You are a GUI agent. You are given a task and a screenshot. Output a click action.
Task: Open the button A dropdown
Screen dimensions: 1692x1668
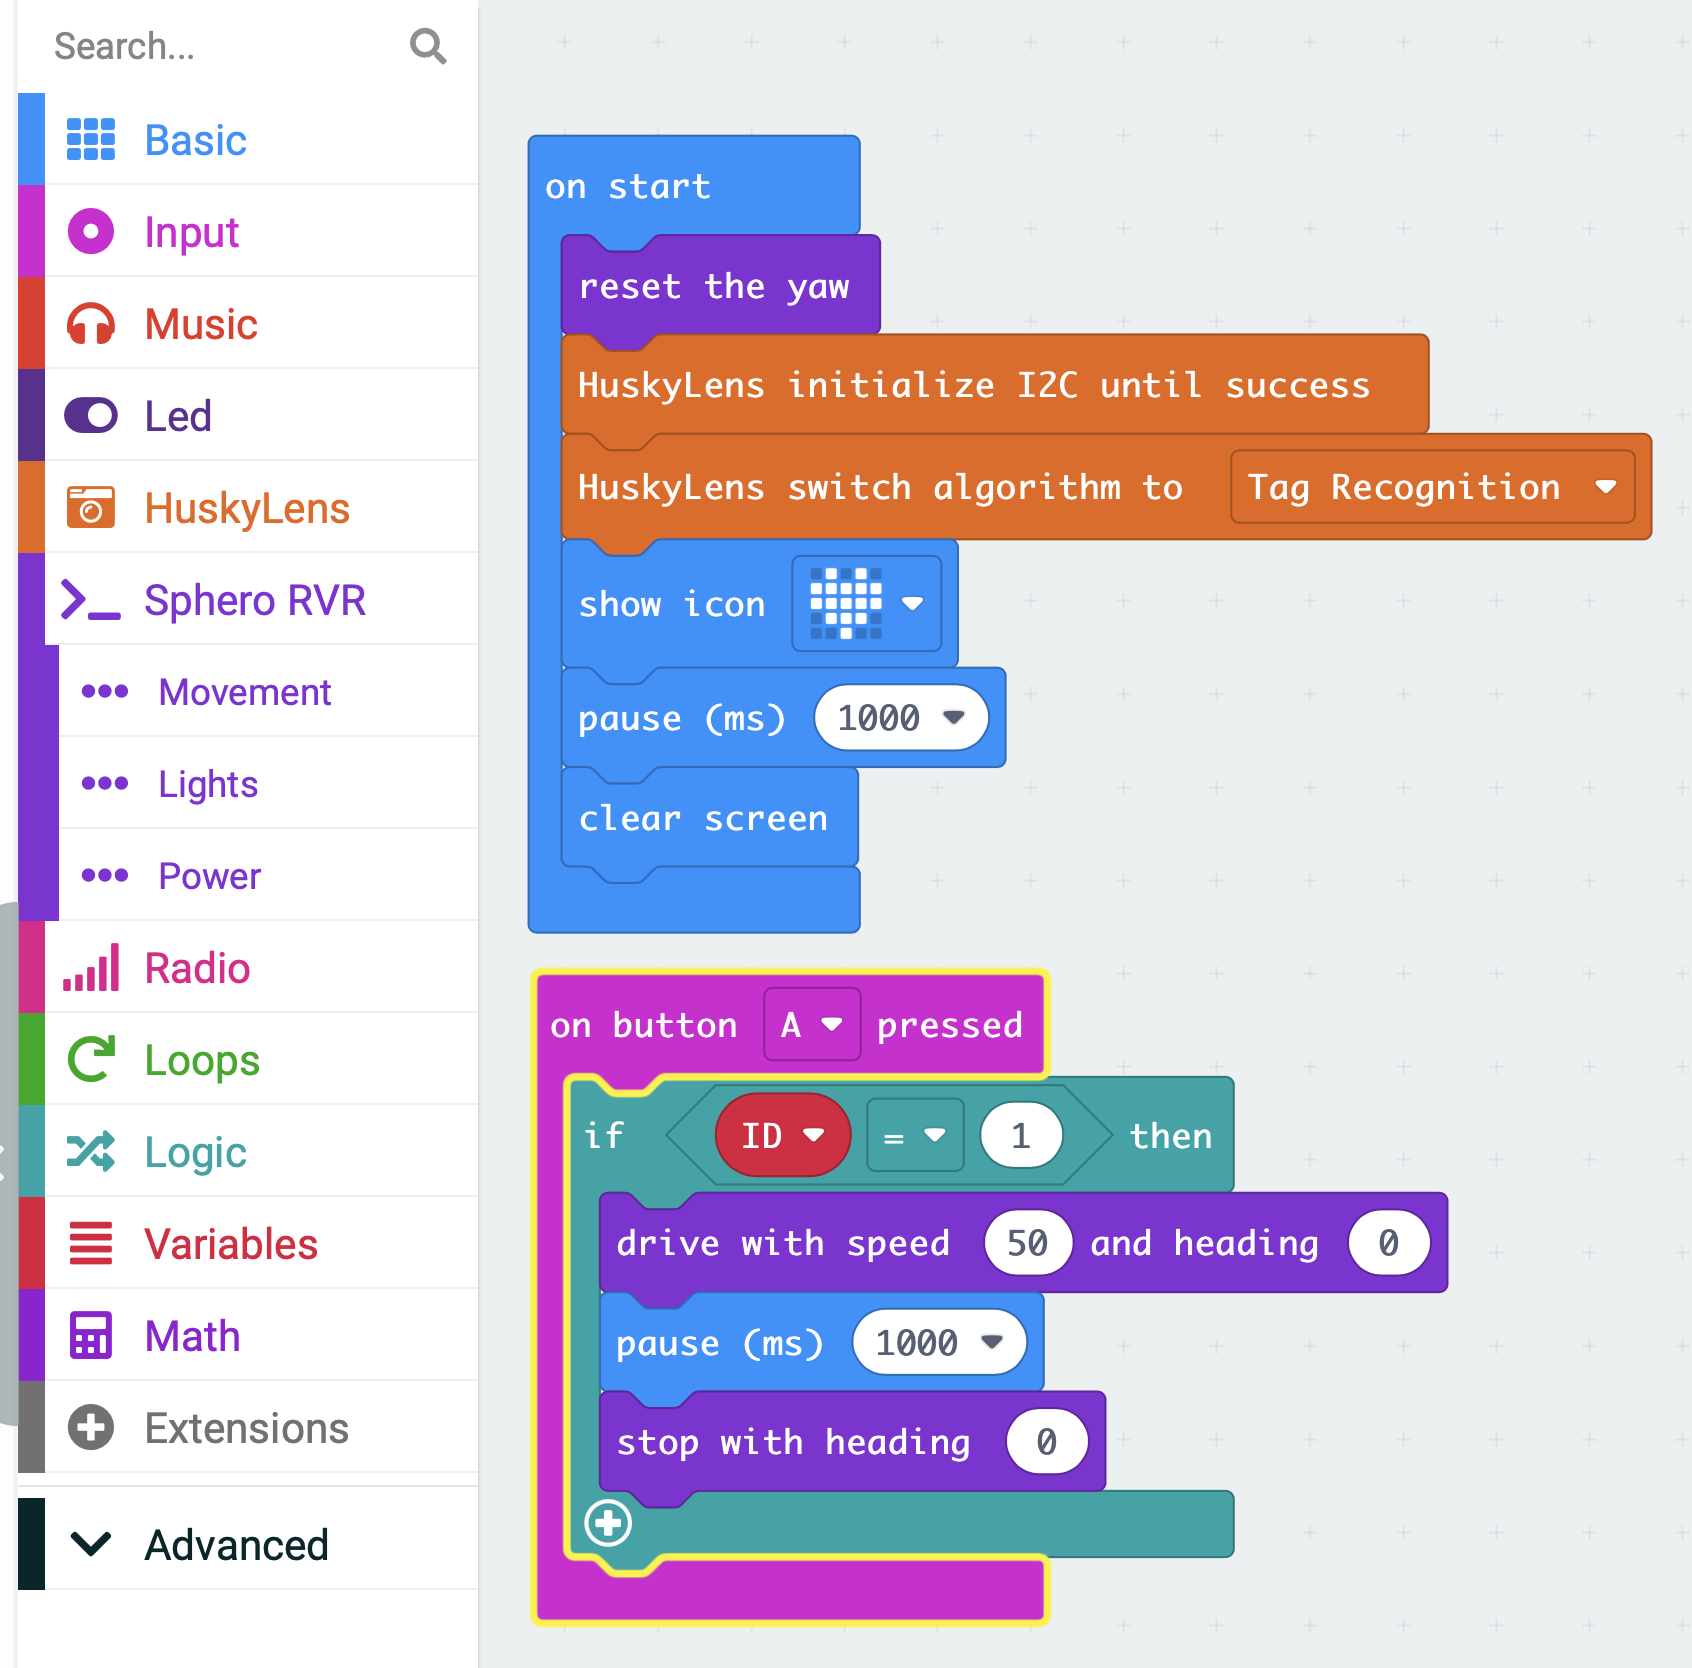pos(812,1024)
